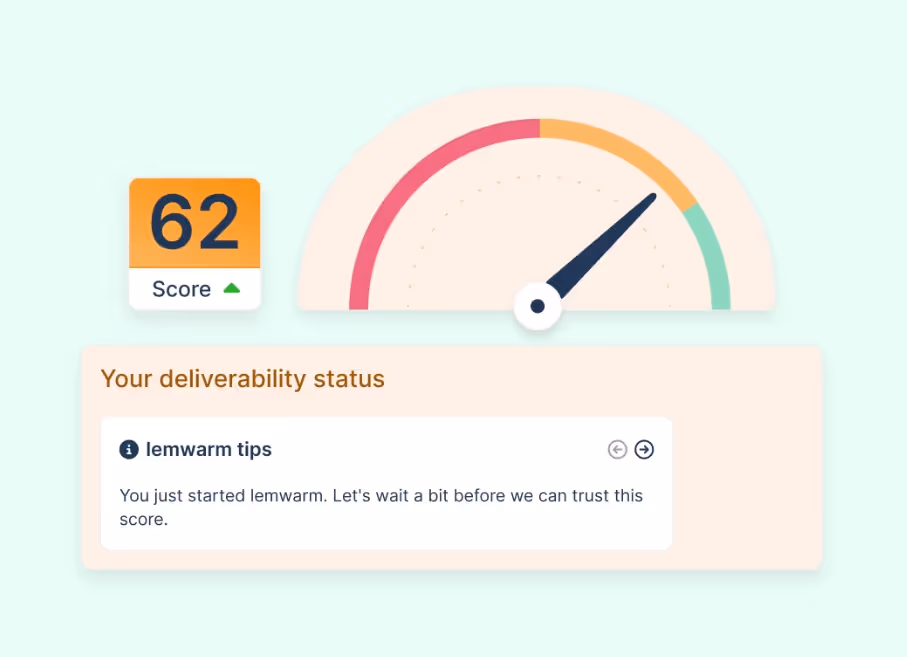907x657 pixels.
Task: Click the previous arrow in lemwarm tips
Action: (x=617, y=449)
